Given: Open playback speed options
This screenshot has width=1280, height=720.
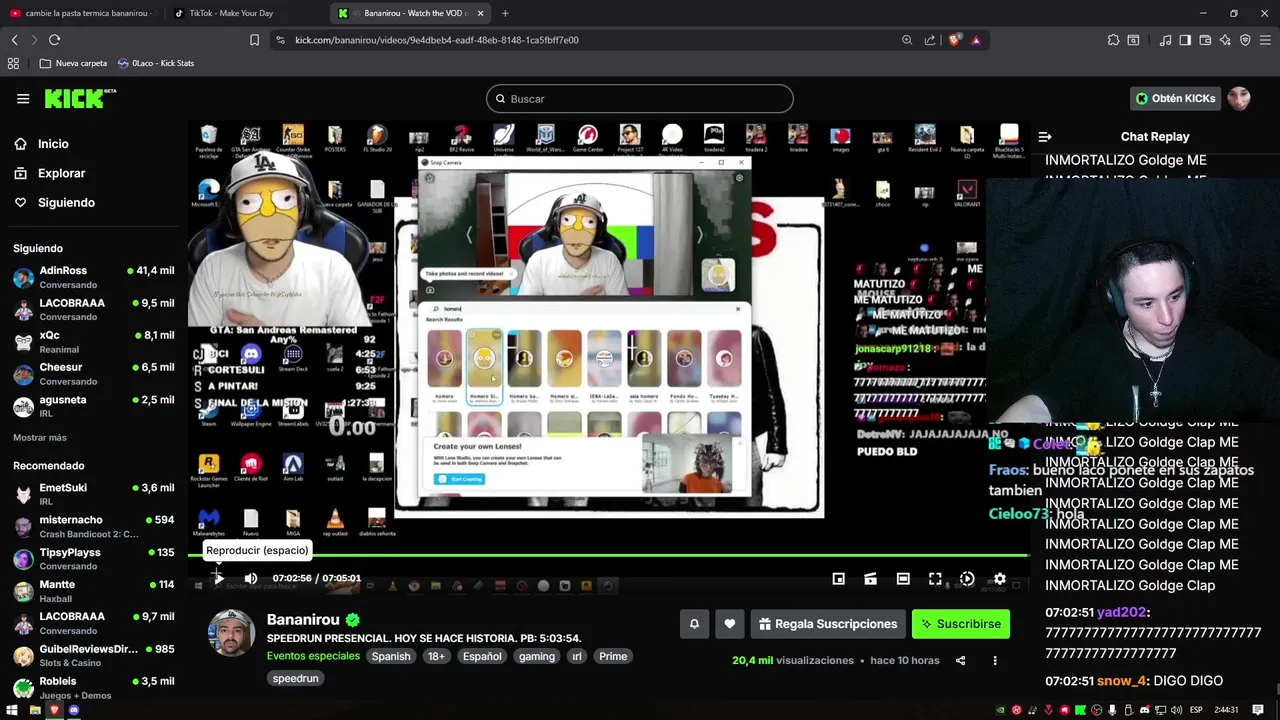Looking at the screenshot, I should (x=967, y=578).
